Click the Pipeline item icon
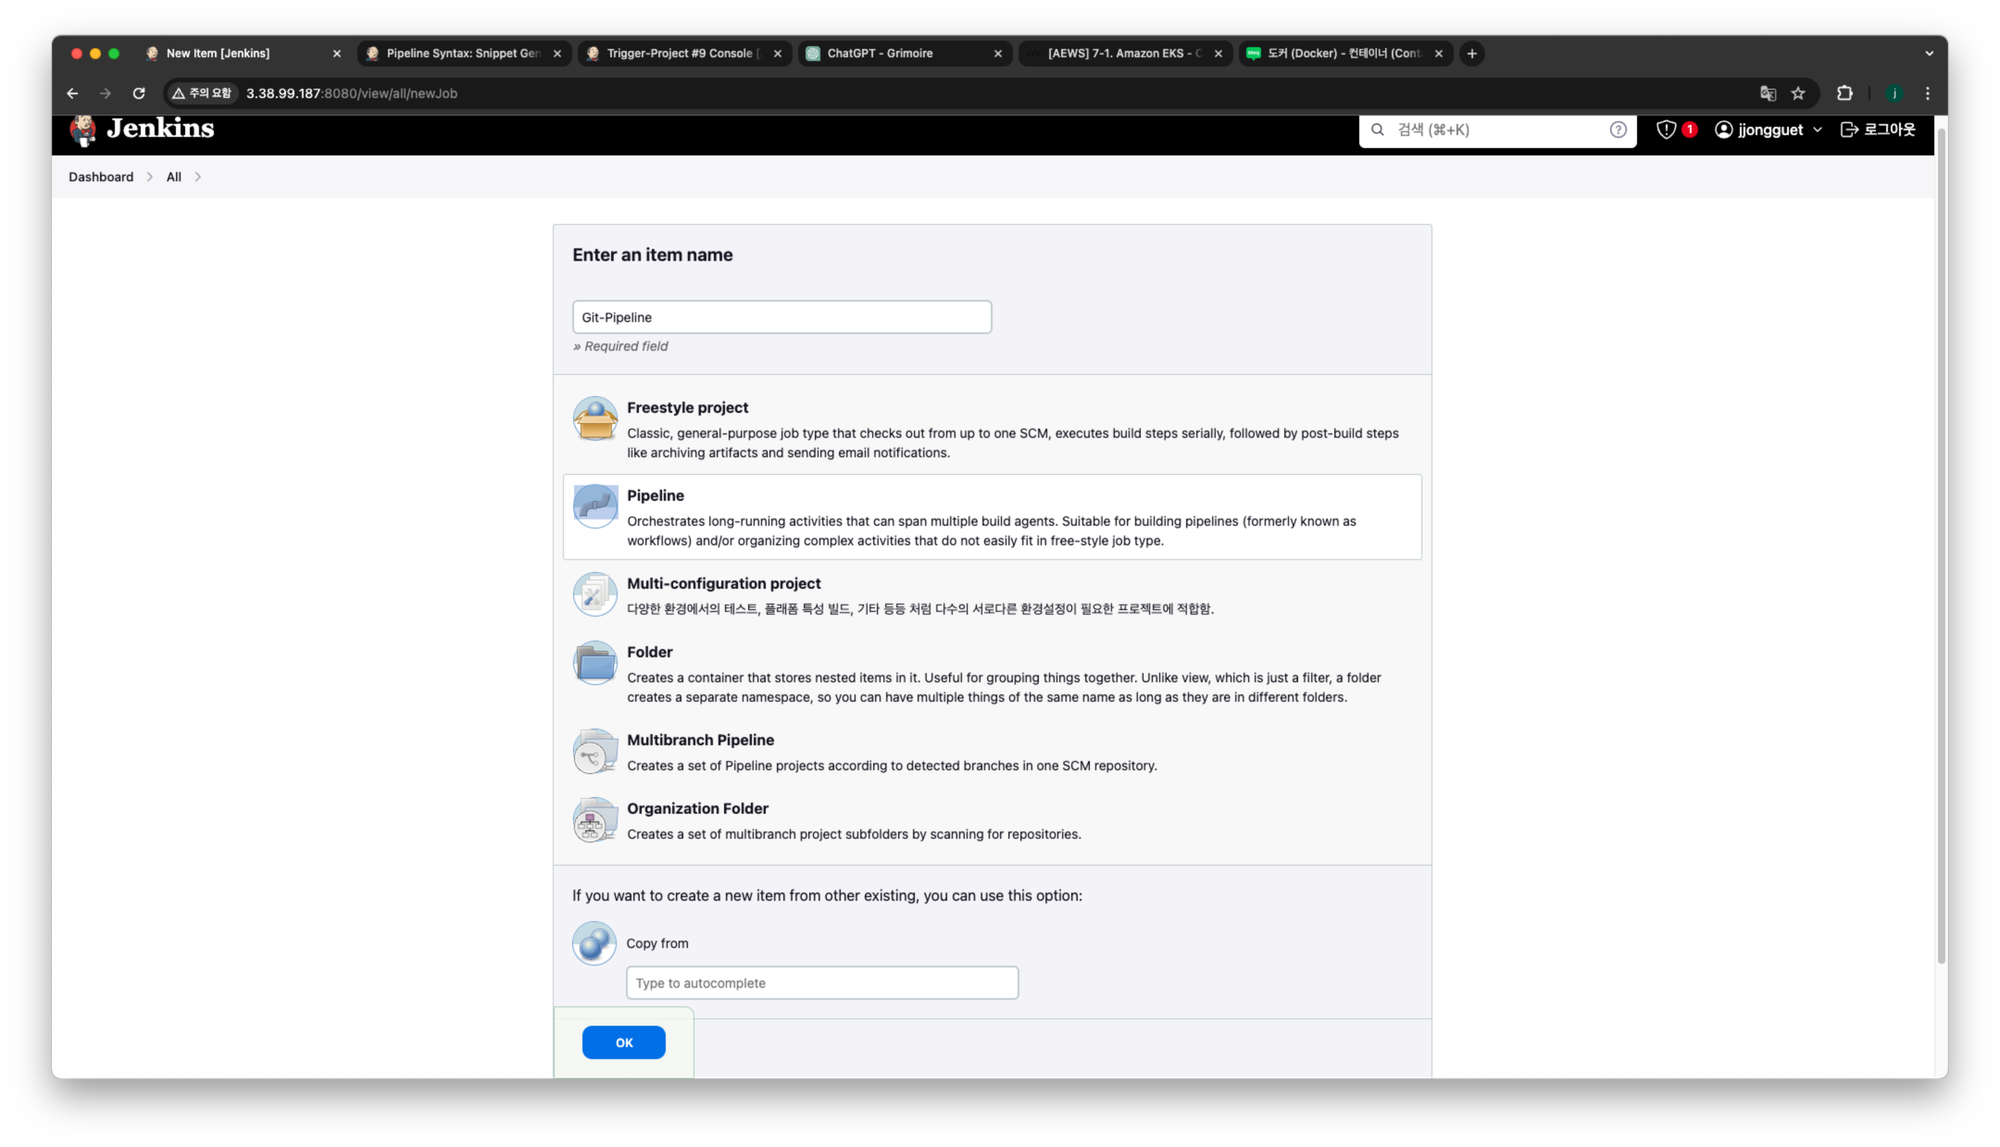 [595, 506]
